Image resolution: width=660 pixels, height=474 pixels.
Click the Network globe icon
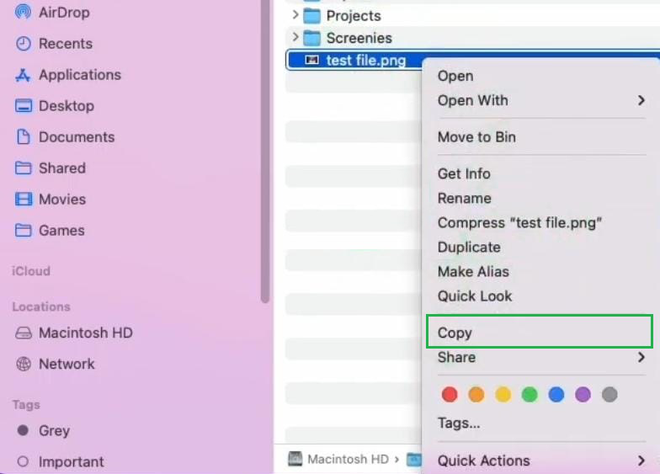tap(23, 364)
